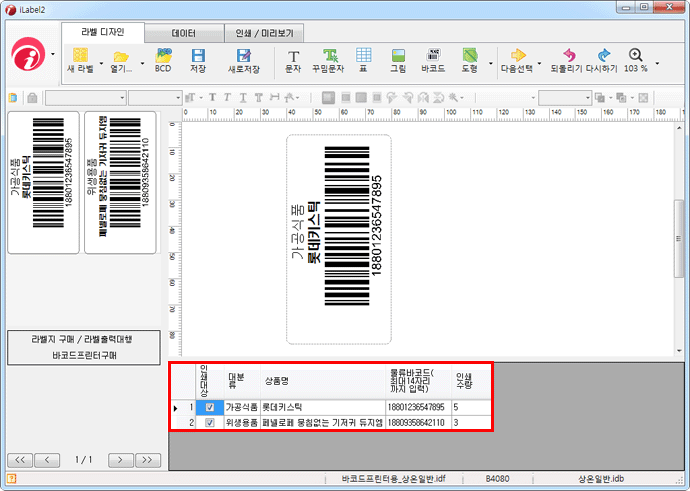Click the 상품명 column header
The width and height of the screenshot is (690, 491).
[x=323, y=381]
